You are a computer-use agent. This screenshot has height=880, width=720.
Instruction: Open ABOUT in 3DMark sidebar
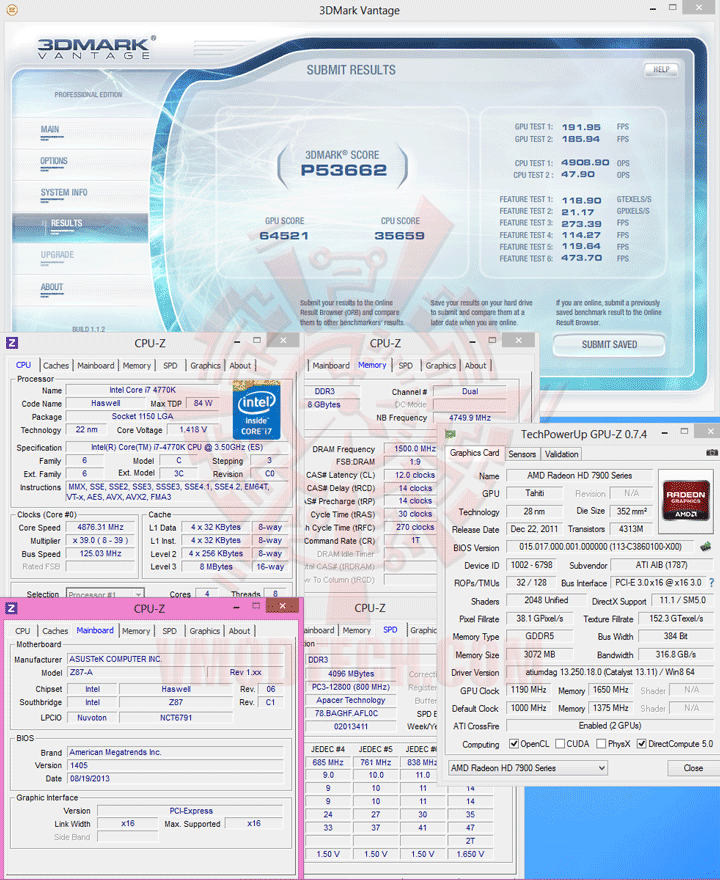coord(52,287)
